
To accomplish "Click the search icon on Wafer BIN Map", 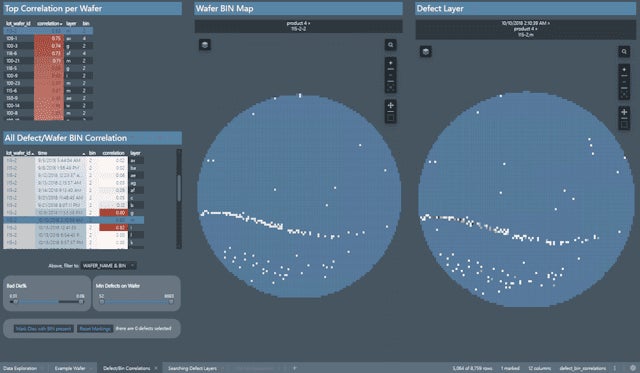I will click(x=391, y=45).
